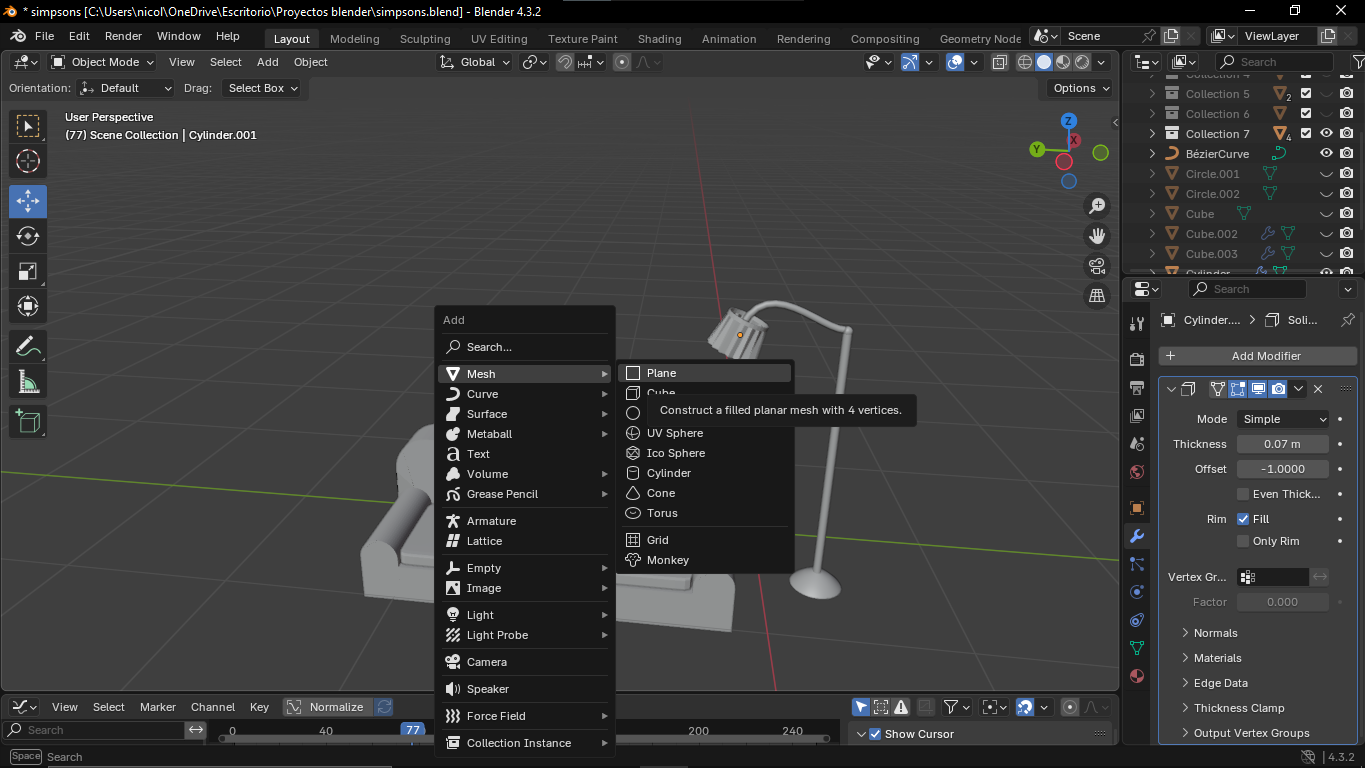
Task: Enable the Only Rim checkbox
Action: coord(1243,541)
